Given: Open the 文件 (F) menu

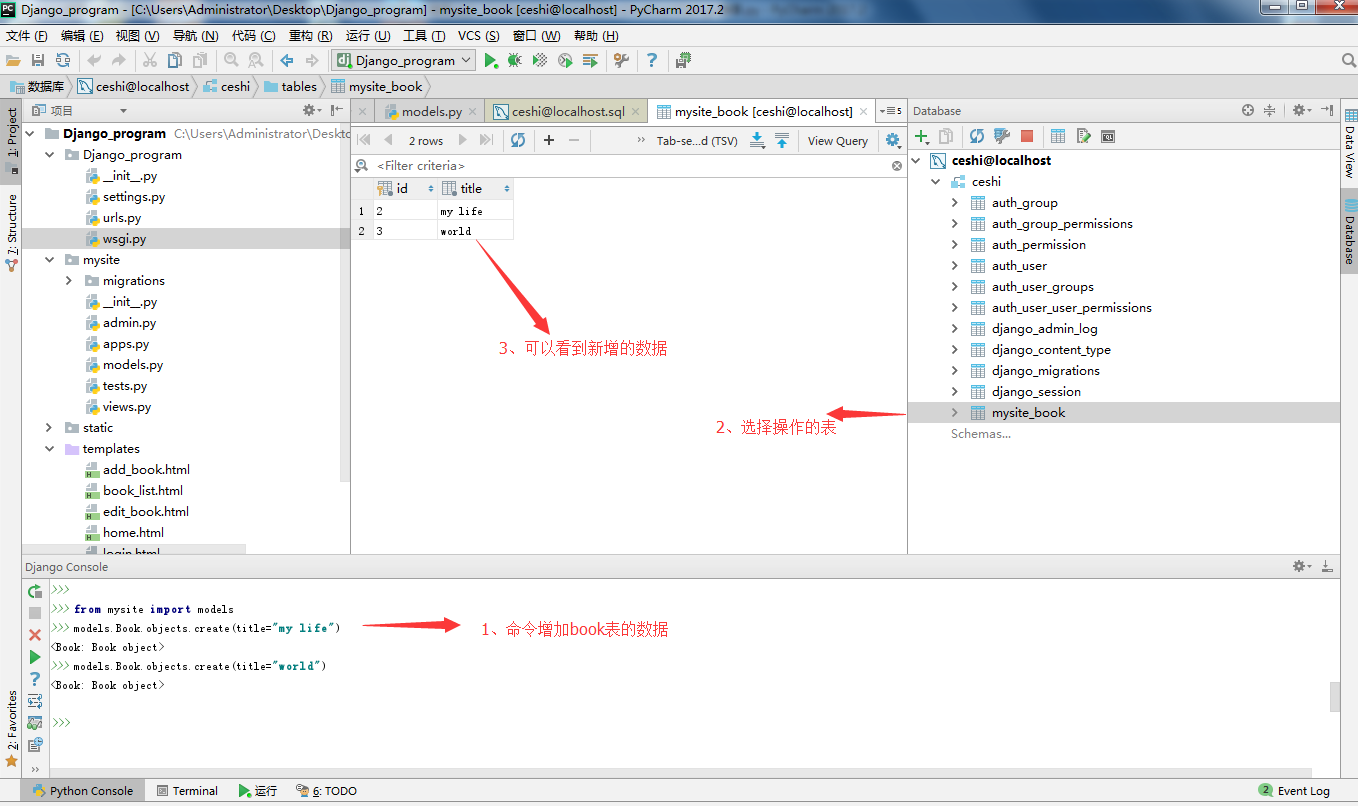Looking at the screenshot, I should [x=27, y=35].
